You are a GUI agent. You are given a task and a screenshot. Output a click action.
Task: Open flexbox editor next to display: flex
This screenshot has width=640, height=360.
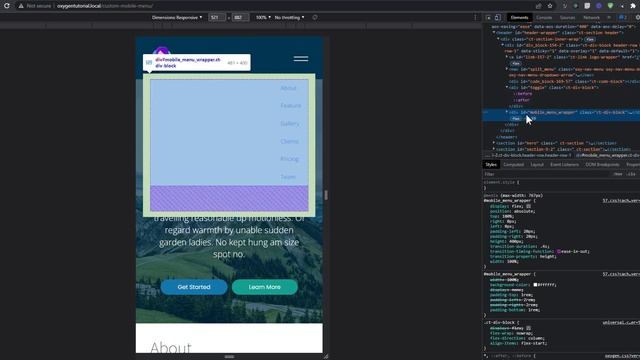[529, 206]
